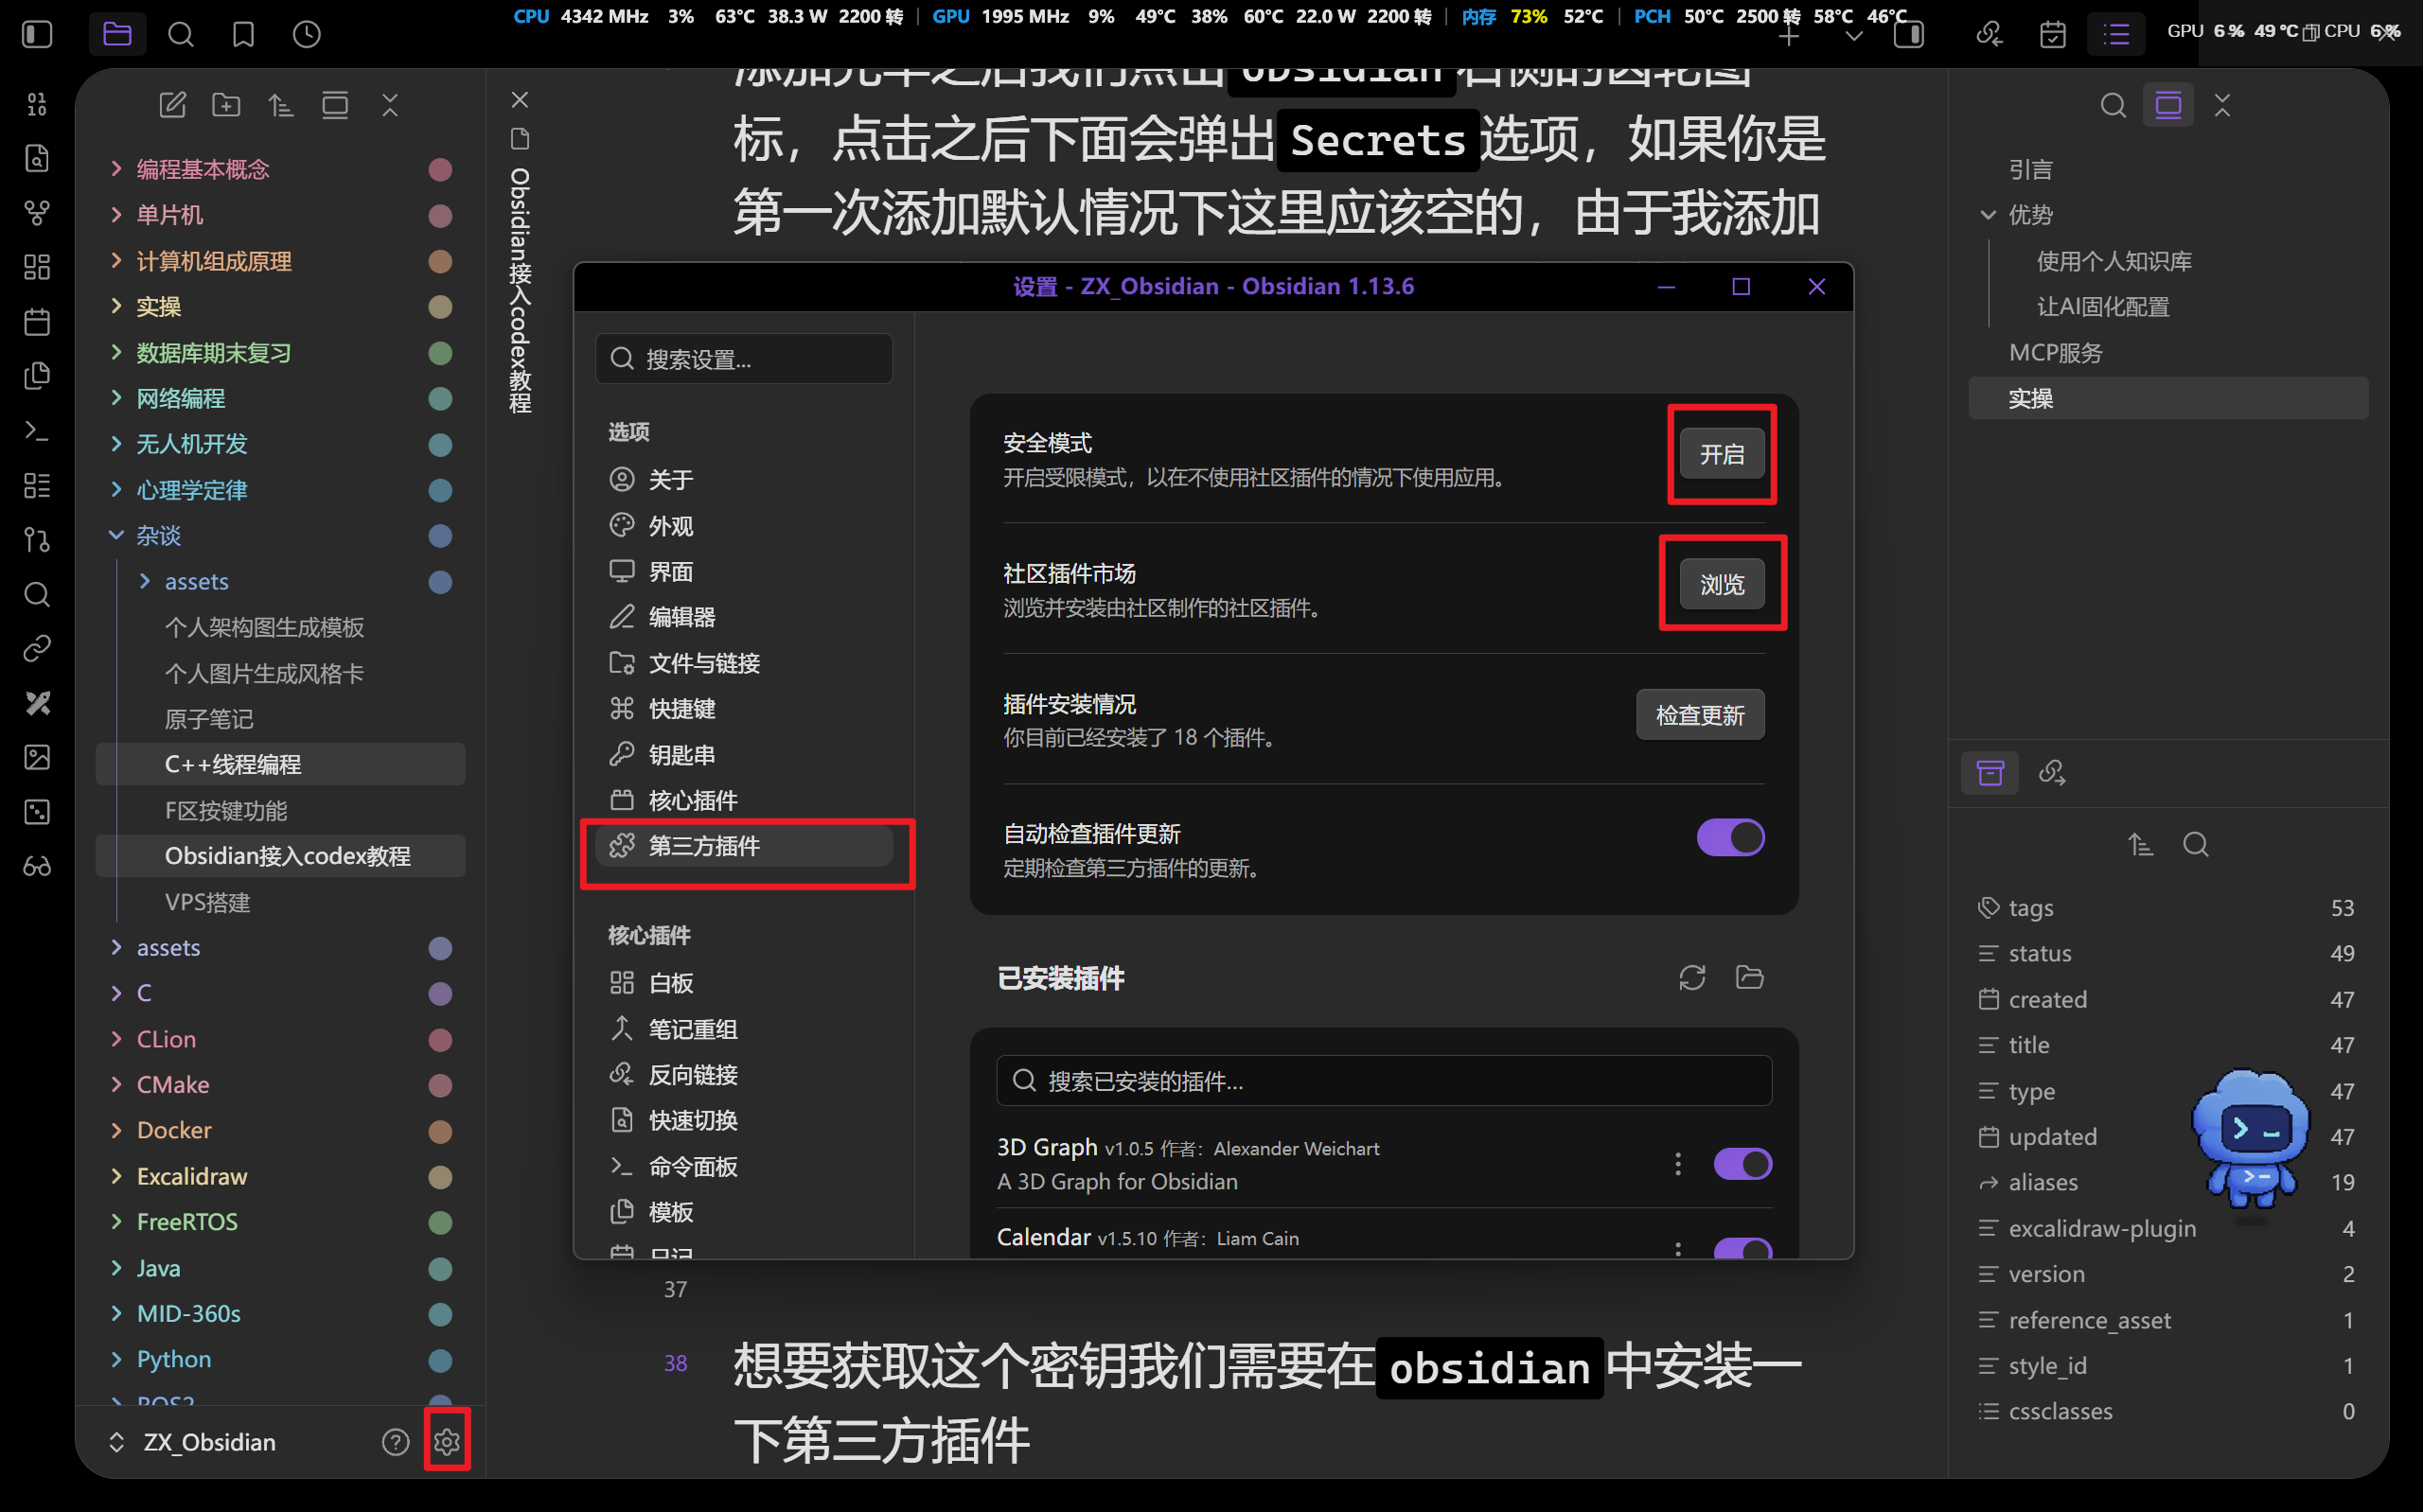Open the plugins folder icon

[x=1749, y=977]
